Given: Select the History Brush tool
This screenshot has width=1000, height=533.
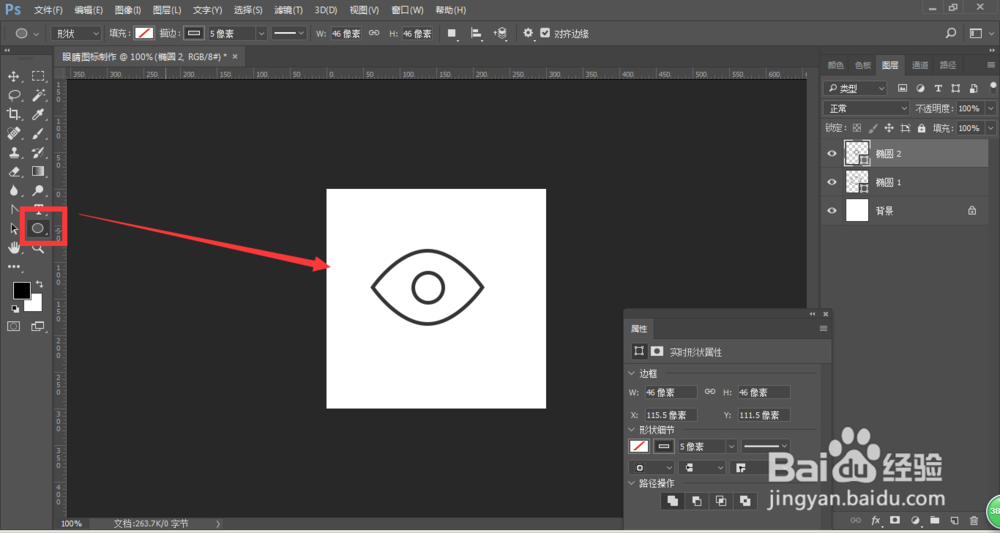Looking at the screenshot, I should tap(38, 152).
